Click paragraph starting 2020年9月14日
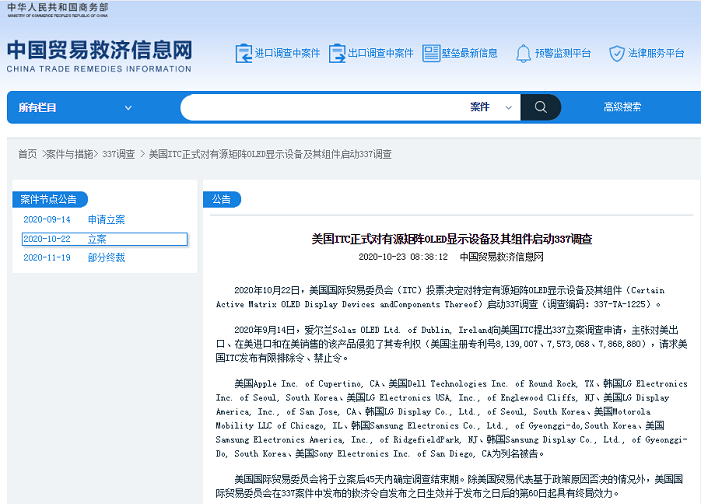 pyautogui.click(x=452, y=344)
